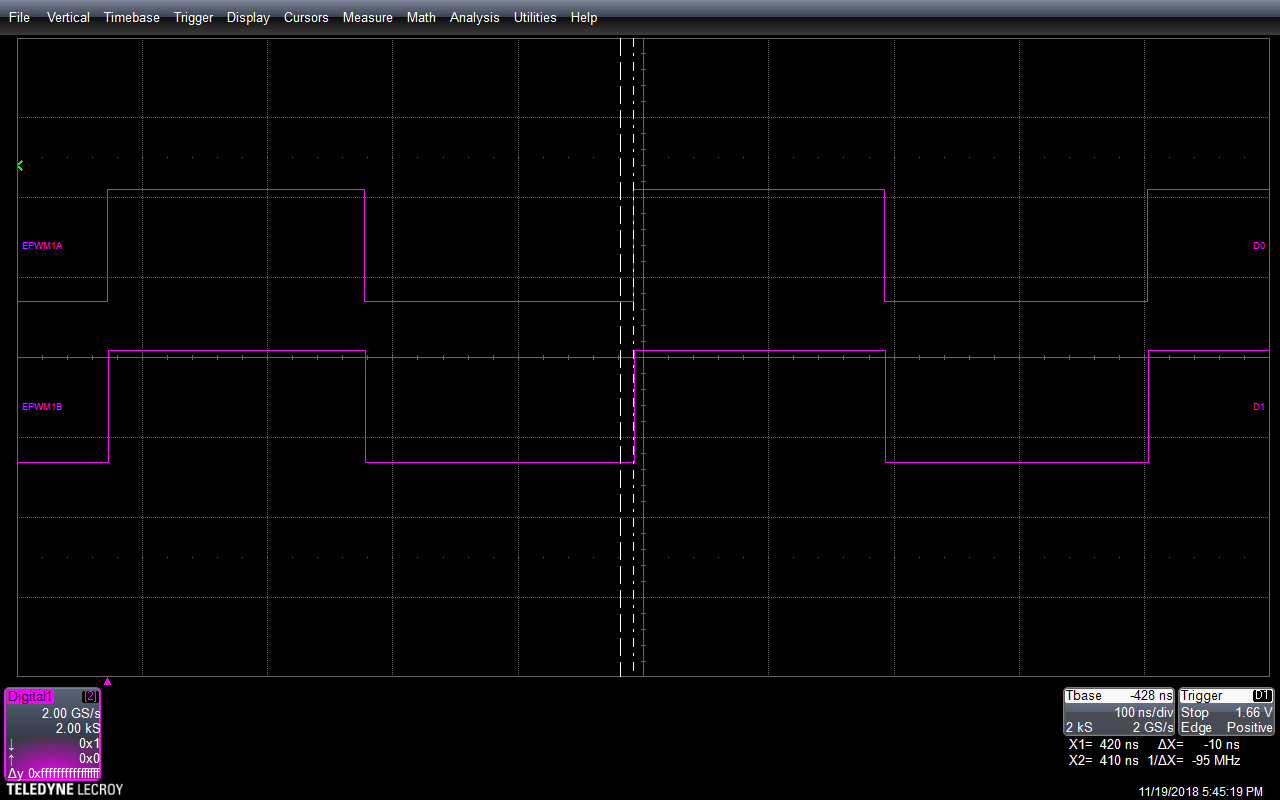Open the Analysis menu
Image resolution: width=1280 pixels, height=800 pixels.
(475, 17)
